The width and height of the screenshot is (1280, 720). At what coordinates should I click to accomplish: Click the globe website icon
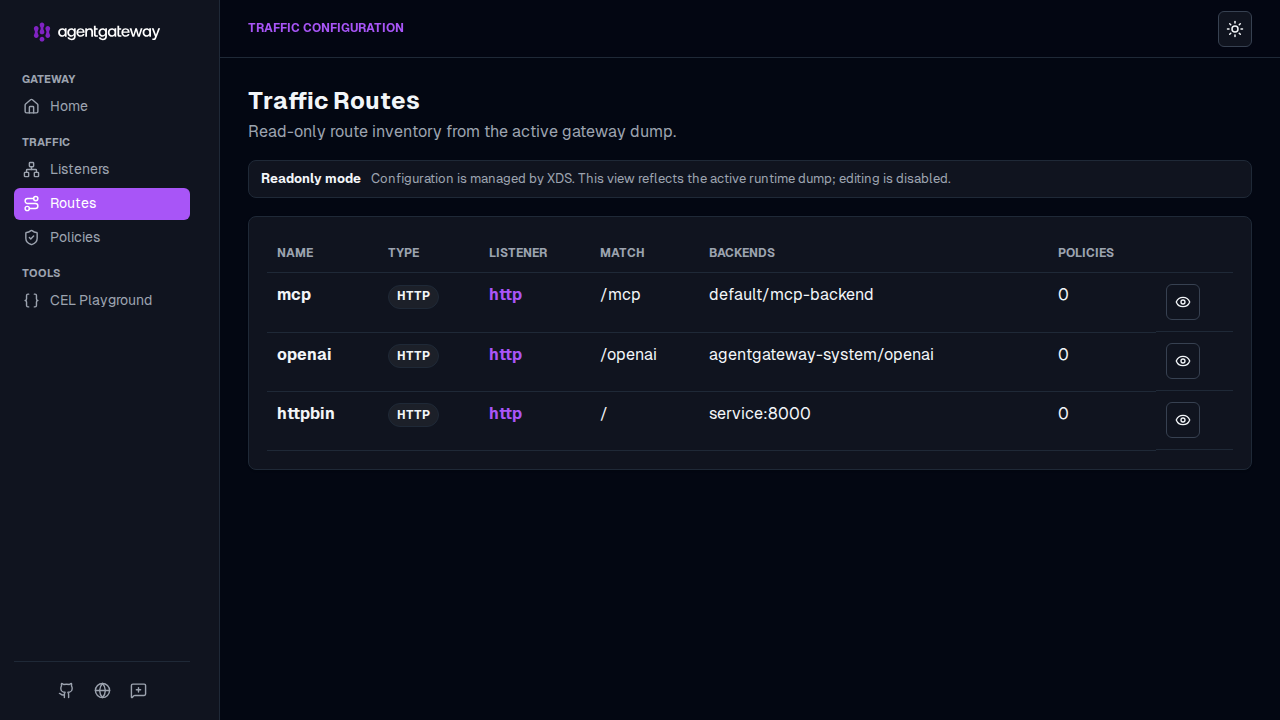click(x=102, y=690)
